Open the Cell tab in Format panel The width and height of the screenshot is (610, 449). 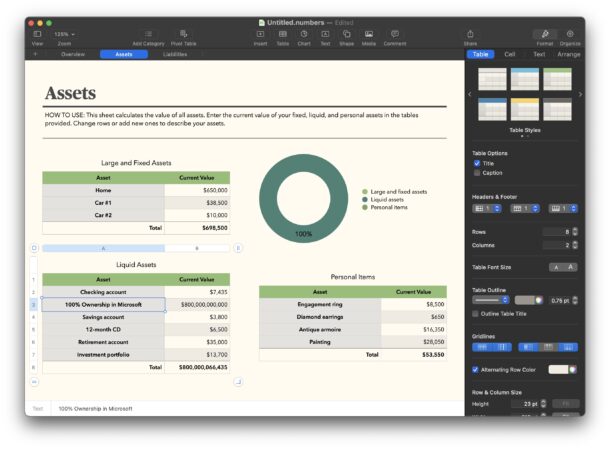tap(509, 54)
